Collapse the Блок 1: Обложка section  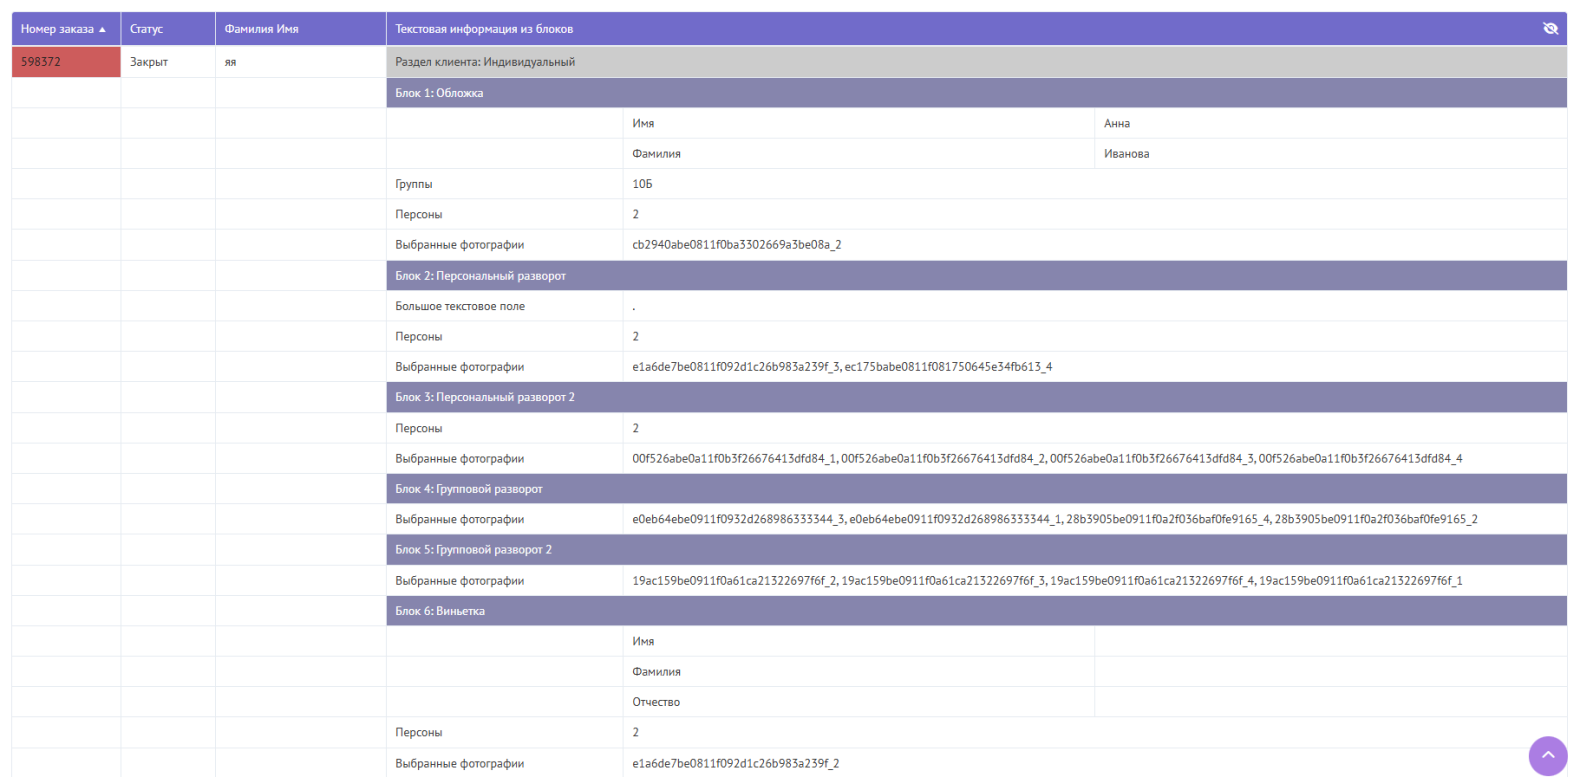tap(439, 93)
